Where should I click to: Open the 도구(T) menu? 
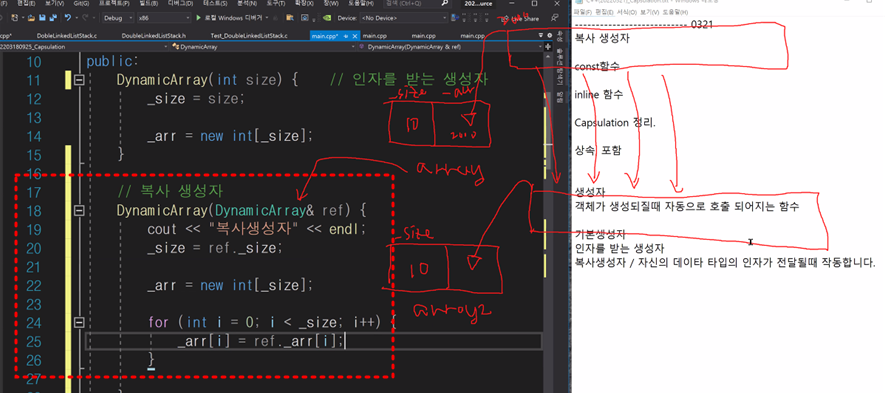[x=277, y=3]
